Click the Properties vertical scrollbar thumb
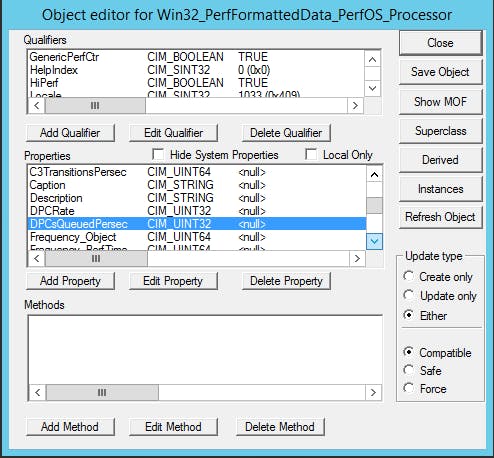 pyautogui.click(x=374, y=205)
